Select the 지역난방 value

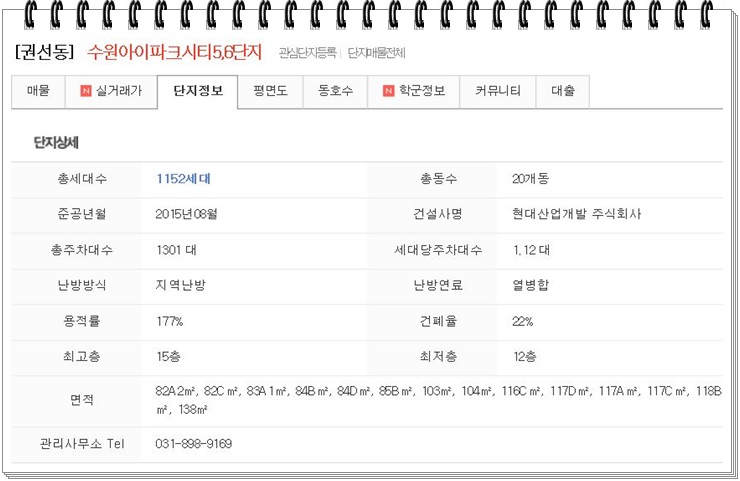point(181,286)
